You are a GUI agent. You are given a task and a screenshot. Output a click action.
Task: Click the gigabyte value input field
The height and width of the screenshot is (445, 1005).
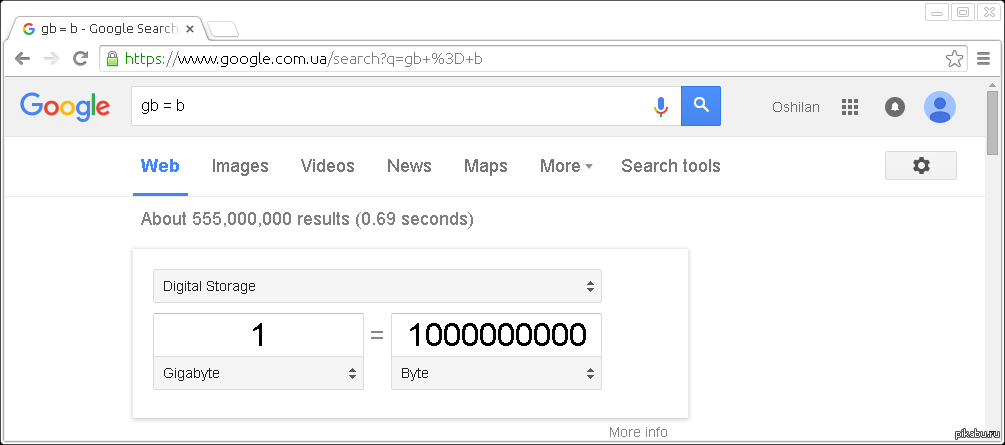coord(258,335)
